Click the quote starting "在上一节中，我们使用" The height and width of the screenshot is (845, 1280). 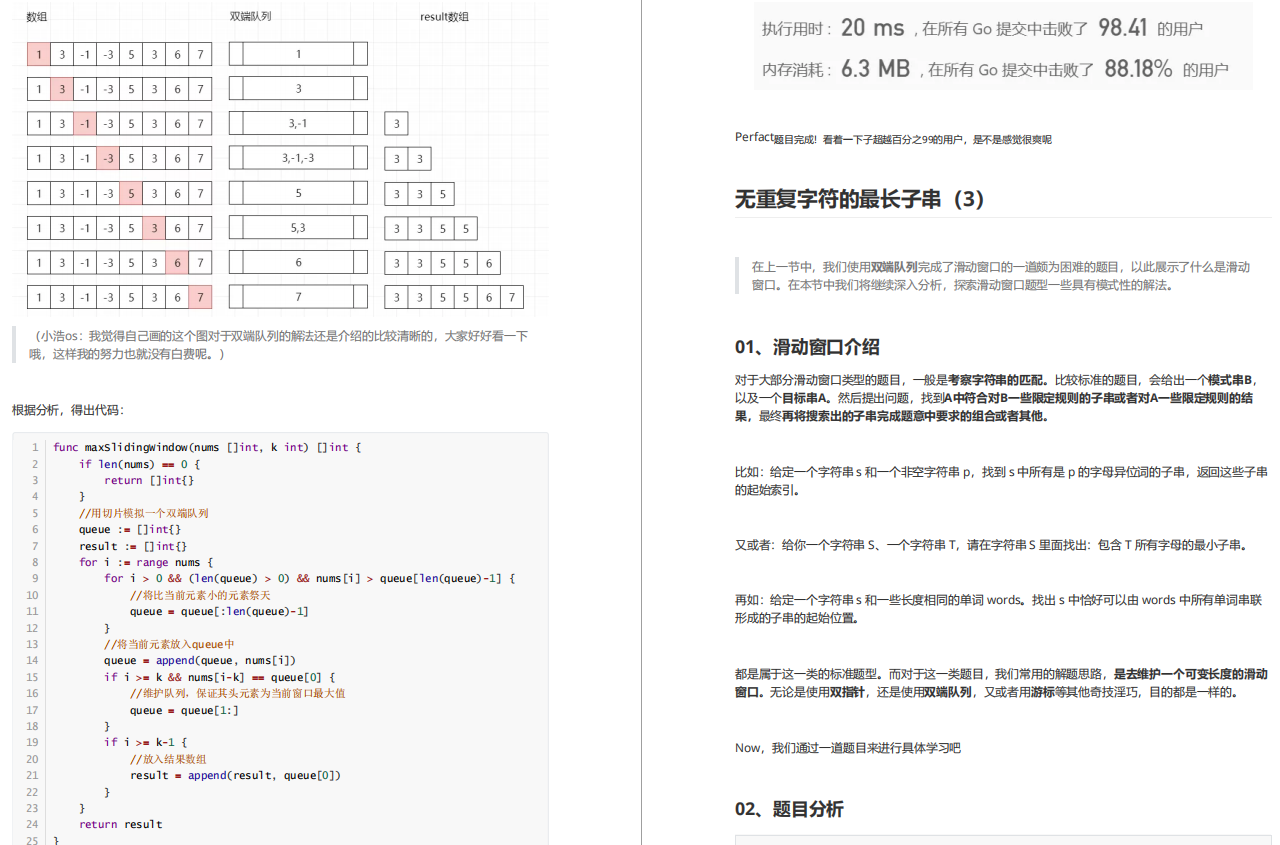[1001, 276]
